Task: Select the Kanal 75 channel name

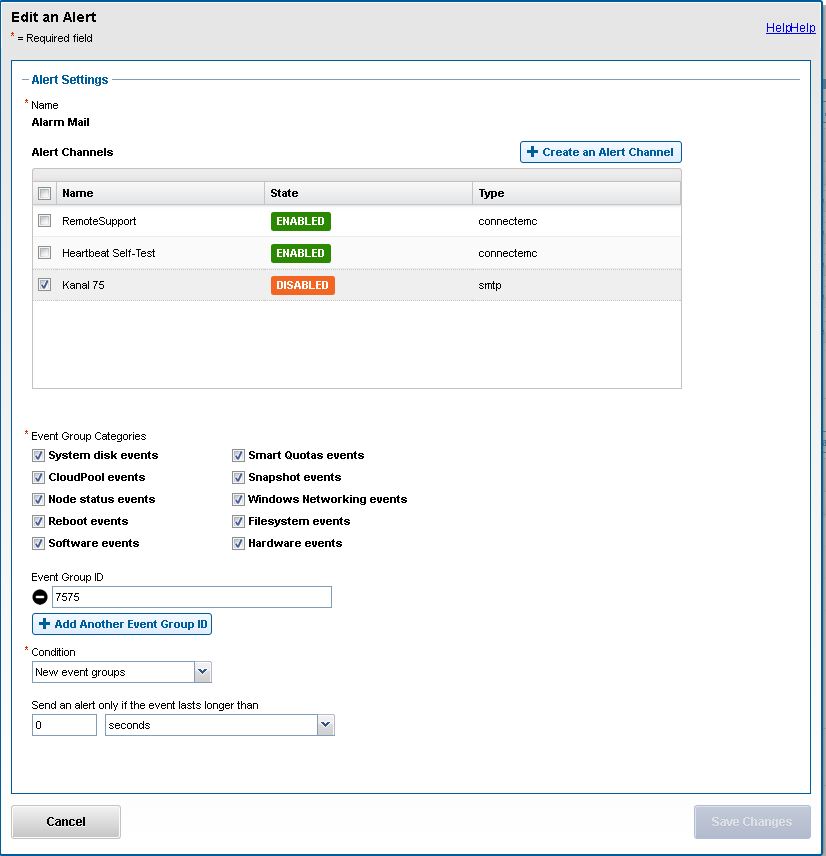Action: (84, 285)
